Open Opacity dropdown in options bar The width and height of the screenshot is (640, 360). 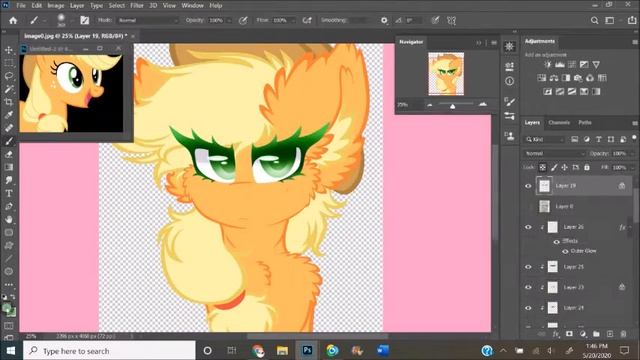coord(229,20)
